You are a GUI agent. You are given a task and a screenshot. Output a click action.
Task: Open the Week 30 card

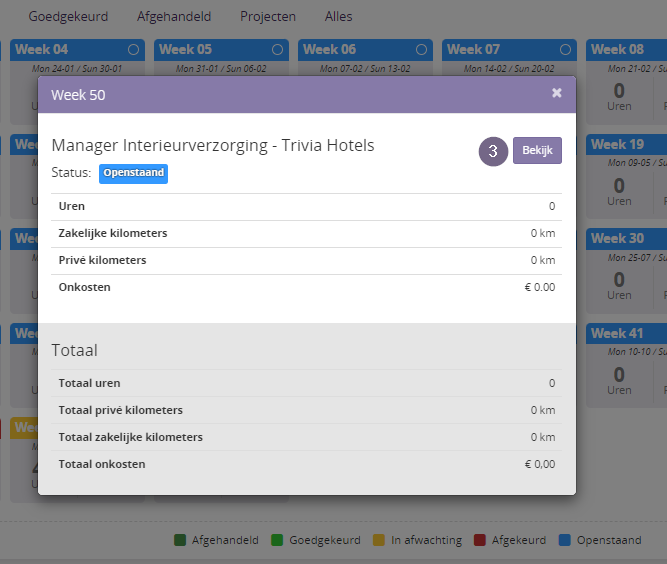pos(626,271)
